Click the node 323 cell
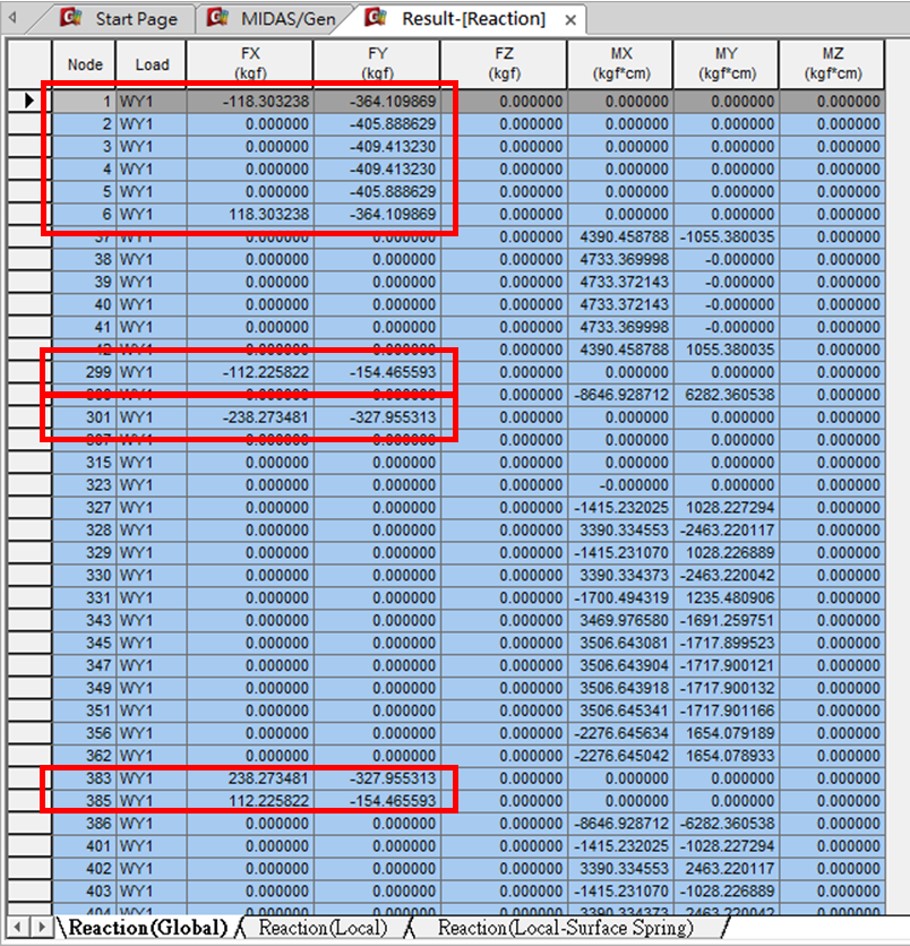This screenshot has height=946, width=910. [84, 485]
